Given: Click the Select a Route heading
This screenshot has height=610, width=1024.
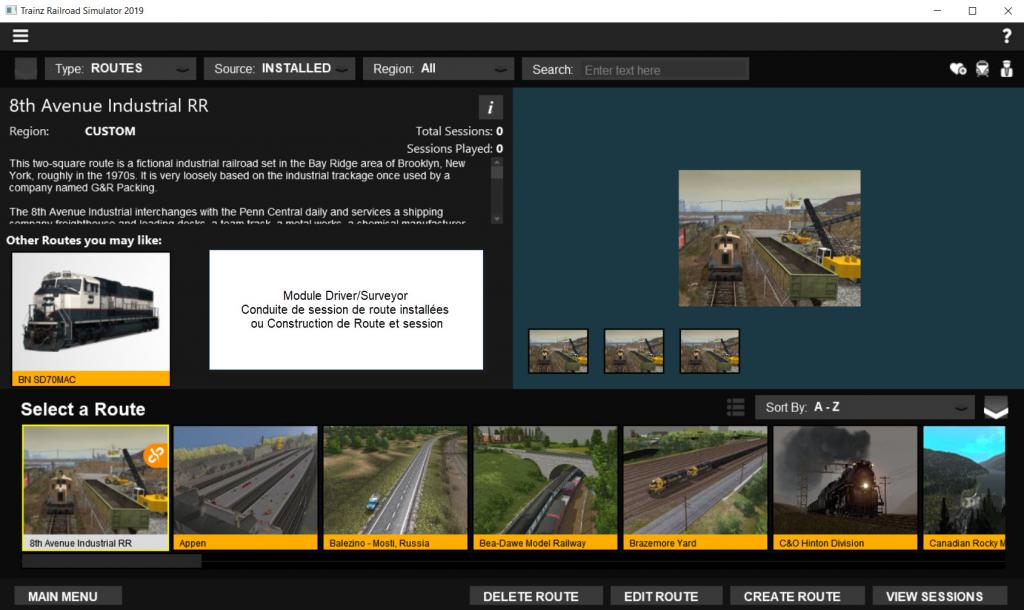Looking at the screenshot, I should (83, 409).
